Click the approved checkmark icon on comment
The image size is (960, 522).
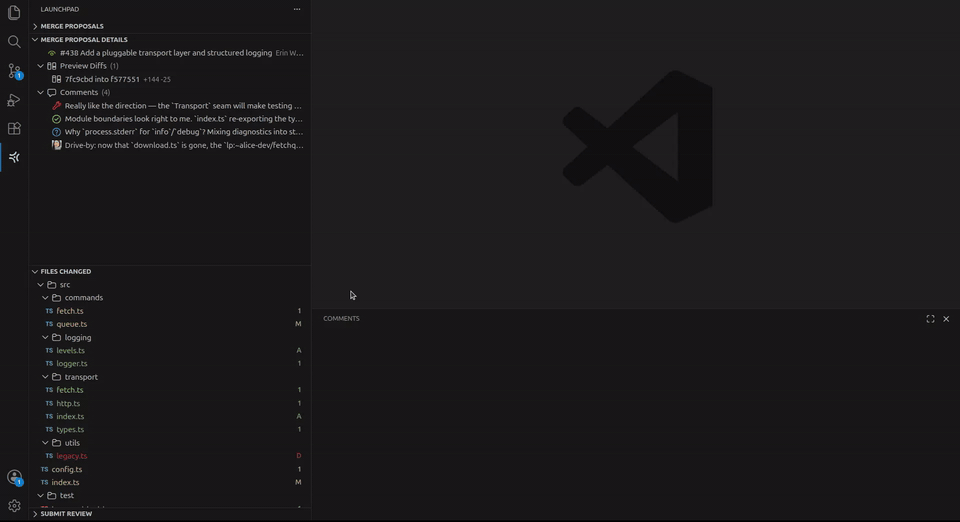(x=56, y=119)
